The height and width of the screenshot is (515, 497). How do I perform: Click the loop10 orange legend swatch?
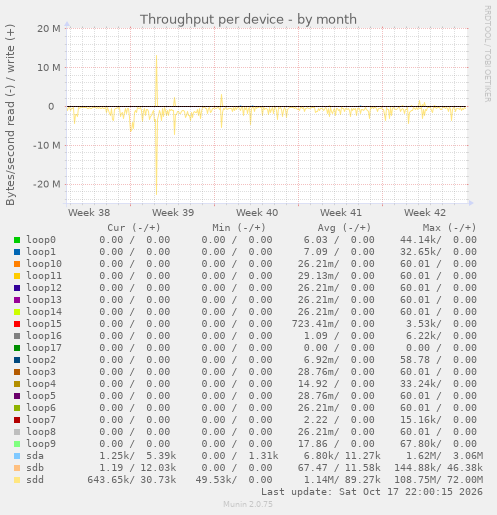[x=17, y=264]
